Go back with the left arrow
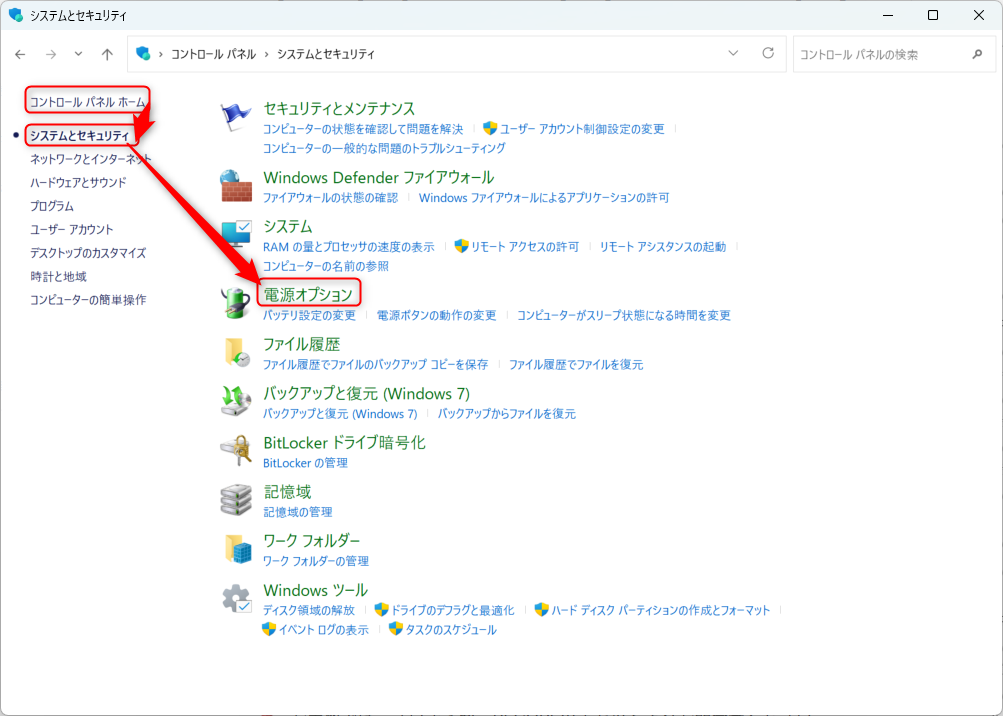1003x716 pixels. [20, 54]
